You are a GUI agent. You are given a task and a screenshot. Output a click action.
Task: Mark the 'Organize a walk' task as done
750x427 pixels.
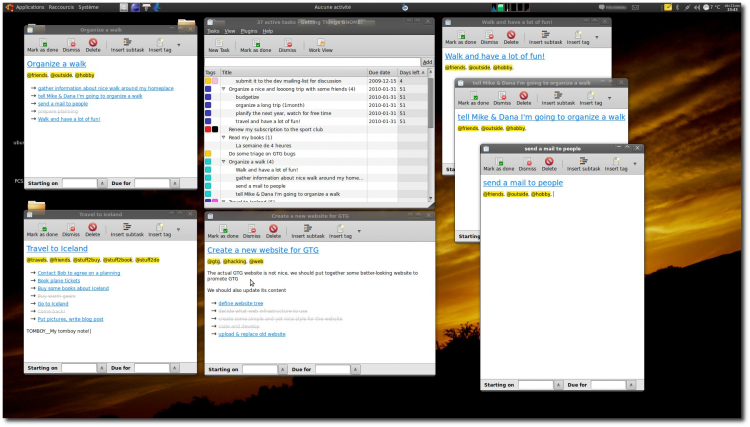[41, 45]
